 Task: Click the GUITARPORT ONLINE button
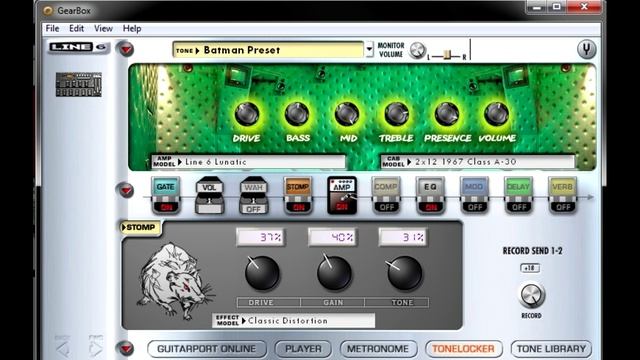pos(207,349)
